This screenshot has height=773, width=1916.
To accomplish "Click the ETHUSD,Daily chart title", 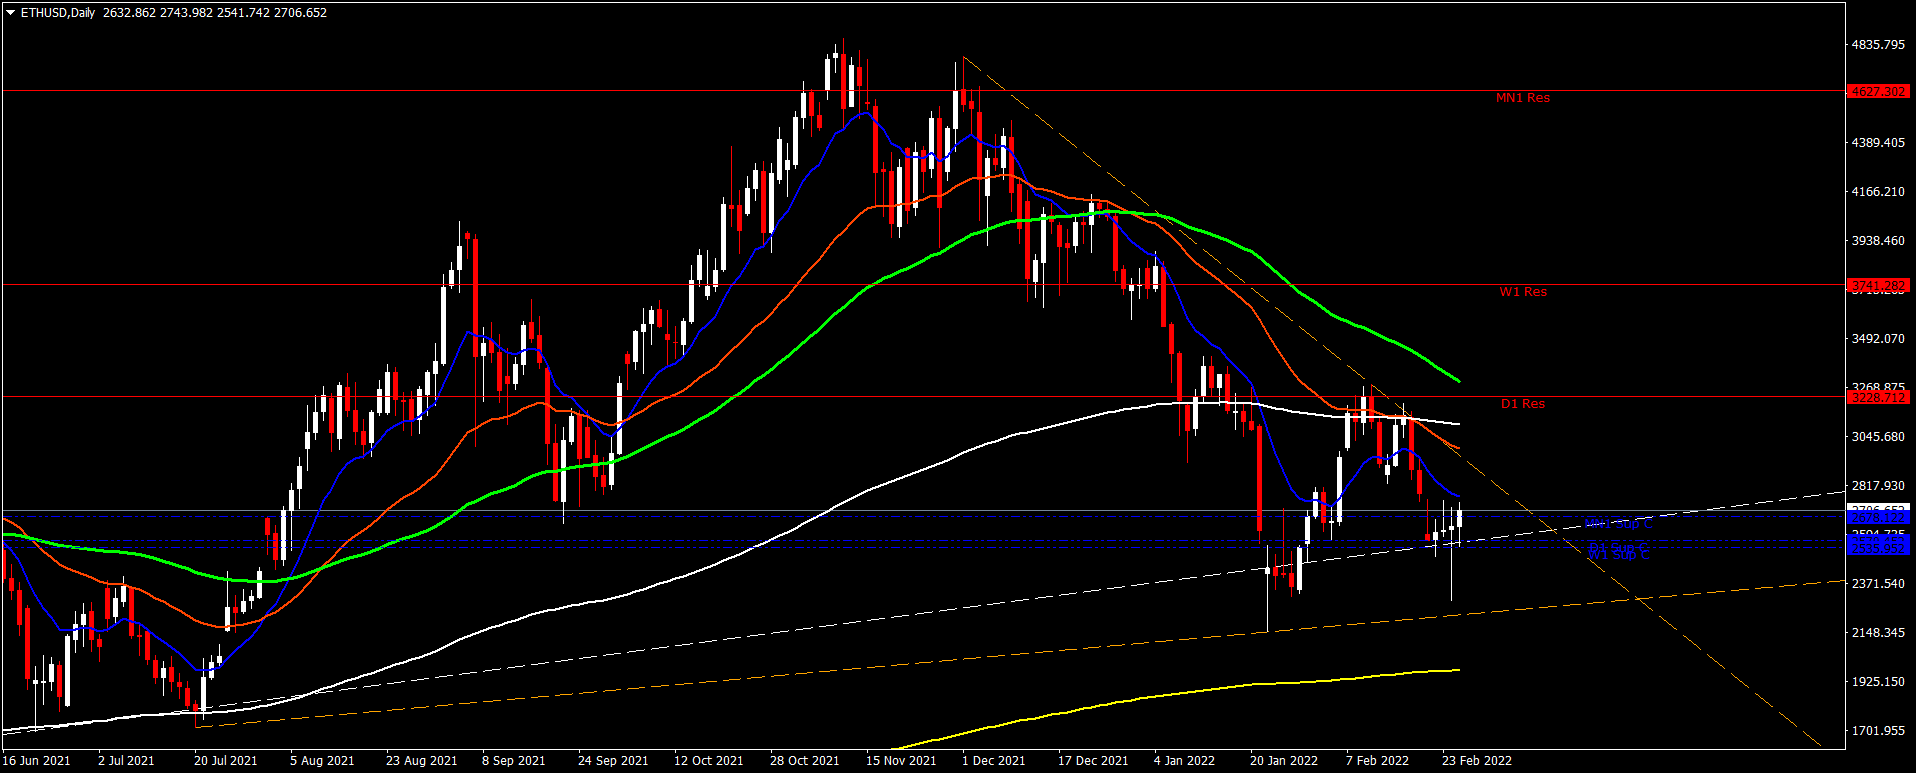I will (59, 13).
